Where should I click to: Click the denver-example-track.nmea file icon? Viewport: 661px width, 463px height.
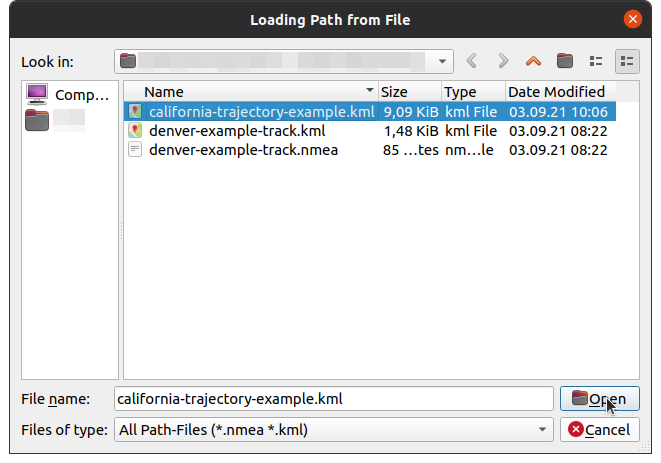(x=136, y=150)
